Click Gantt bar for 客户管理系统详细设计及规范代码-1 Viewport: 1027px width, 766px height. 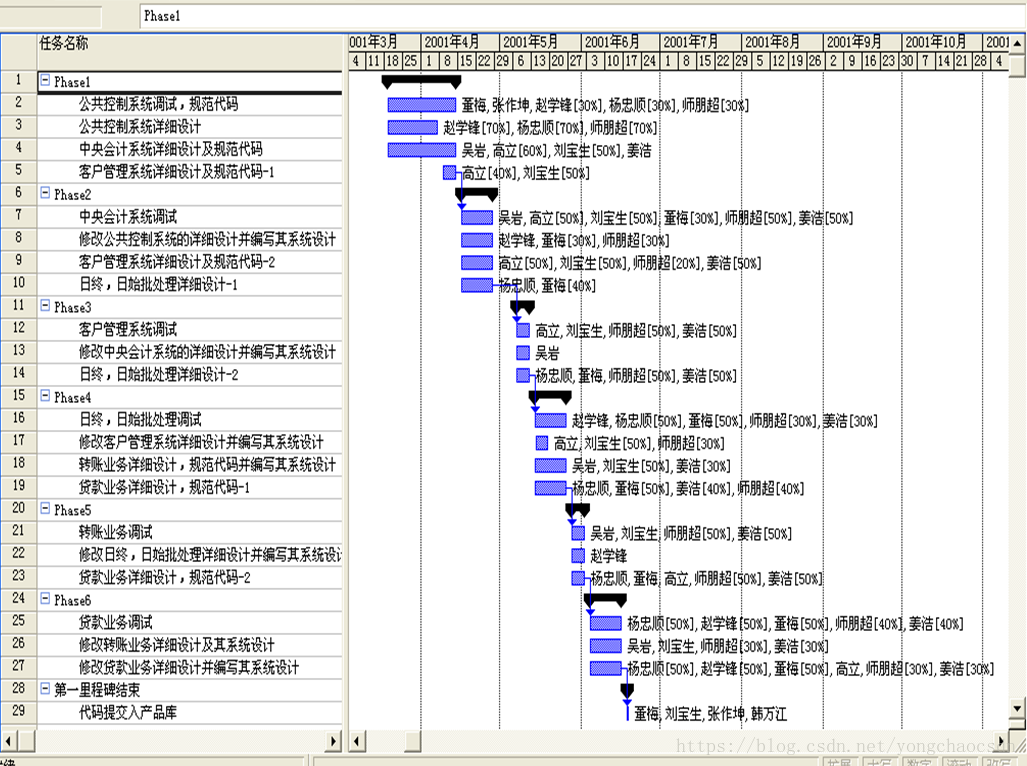(x=449, y=172)
